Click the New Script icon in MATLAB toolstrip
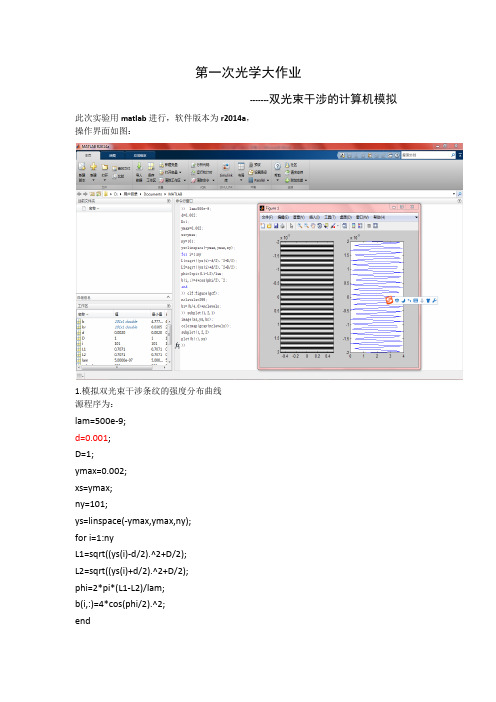The height and width of the screenshot is (702, 496). pos(81,167)
